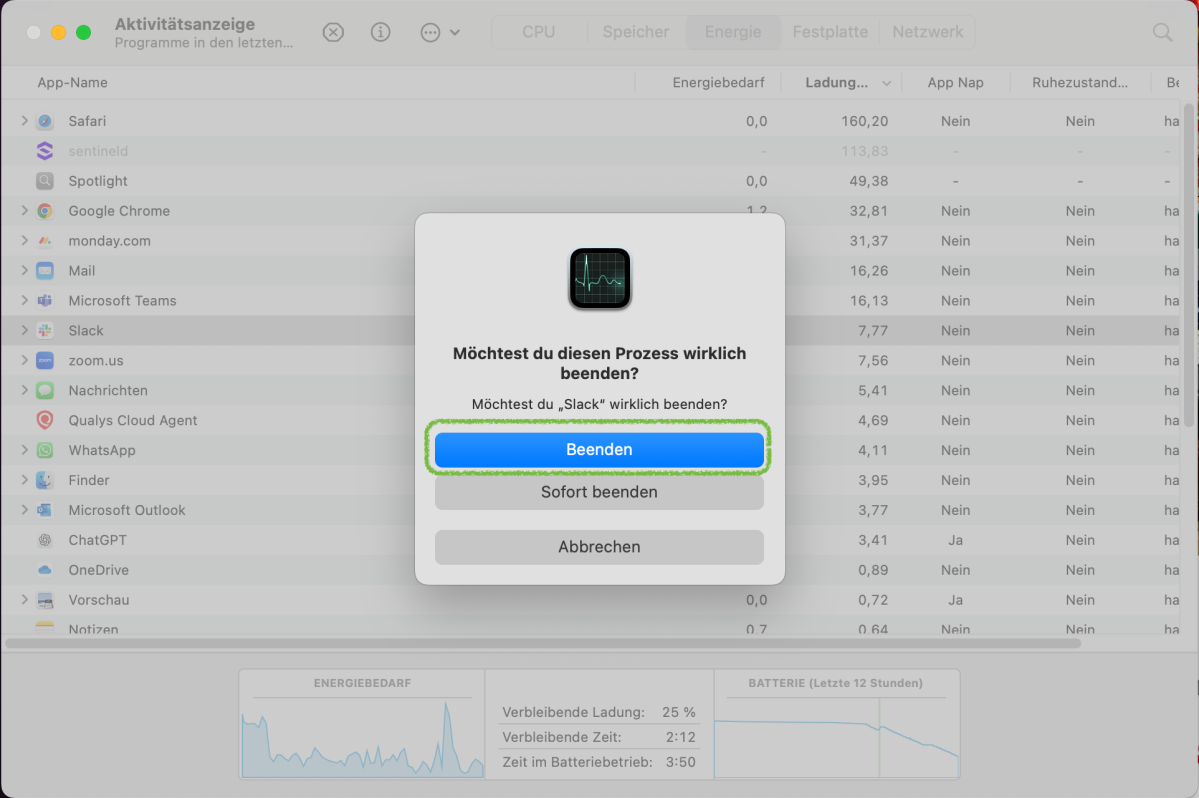The height and width of the screenshot is (798, 1199).
Task: Click the horizontal scrollbar below the list
Action: coord(543,644)
